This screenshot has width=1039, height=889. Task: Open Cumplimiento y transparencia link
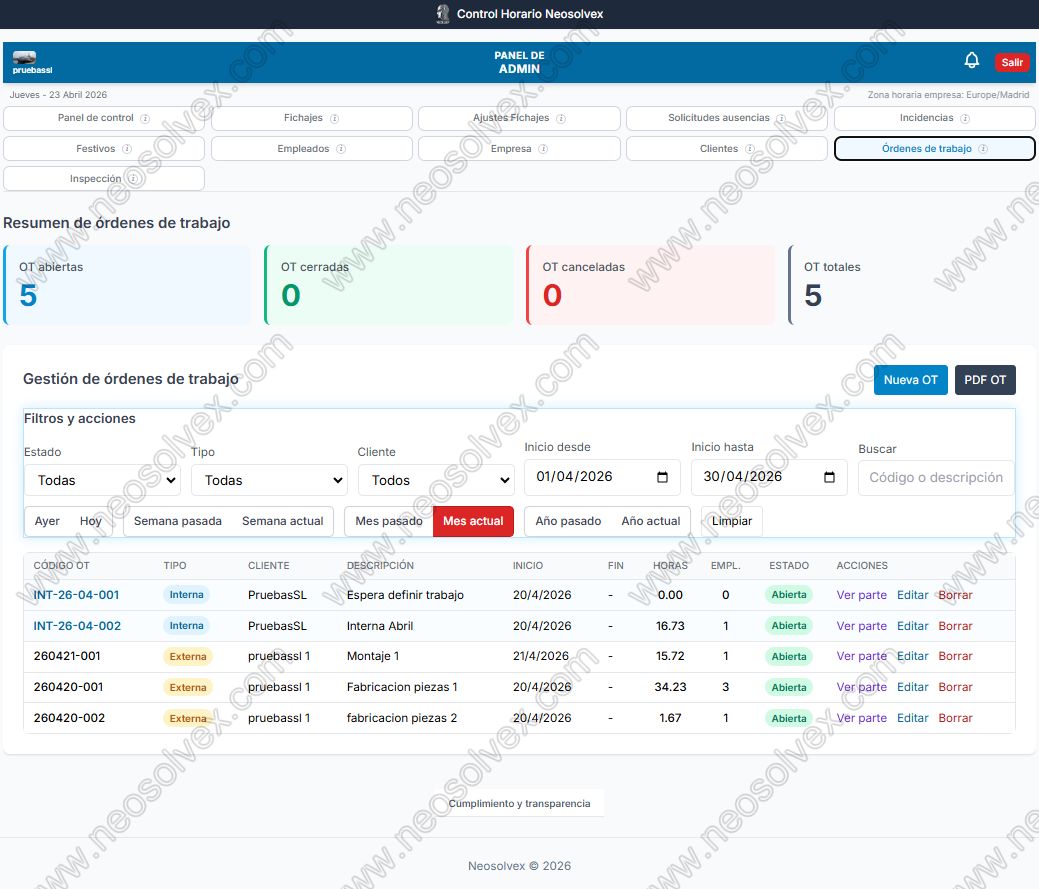[520, 804]
